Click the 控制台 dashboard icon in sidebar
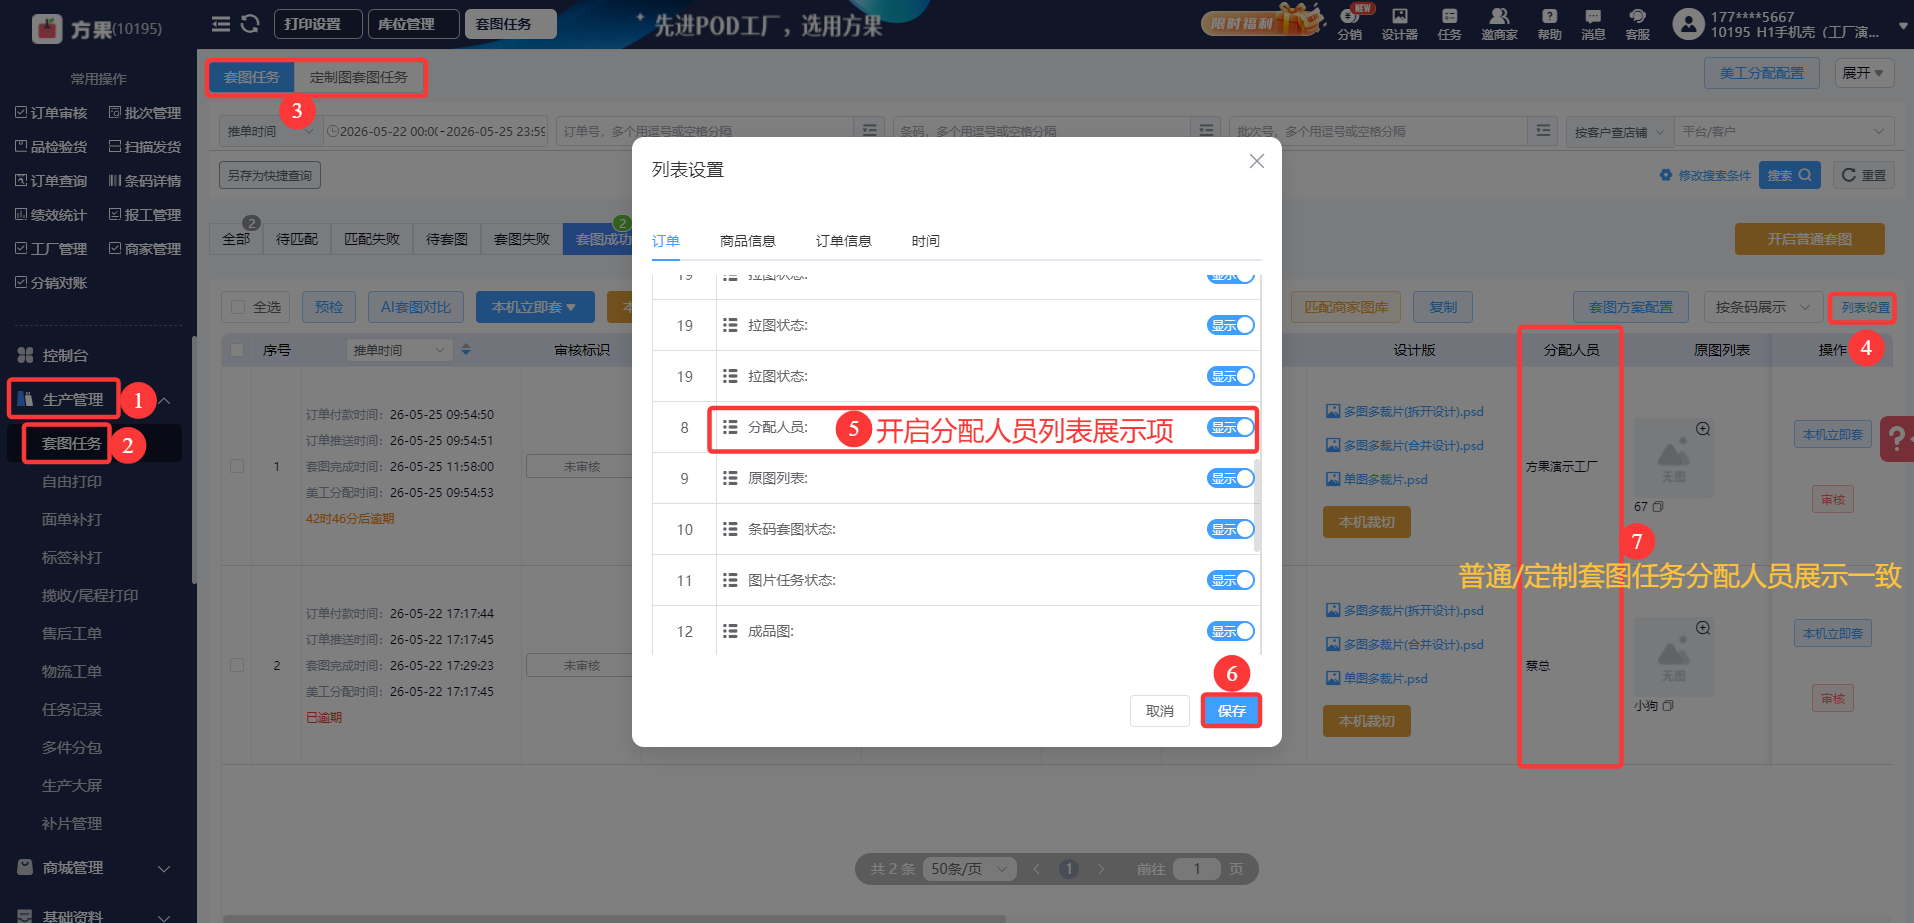The image size is (1914, 923). [25, 355]
